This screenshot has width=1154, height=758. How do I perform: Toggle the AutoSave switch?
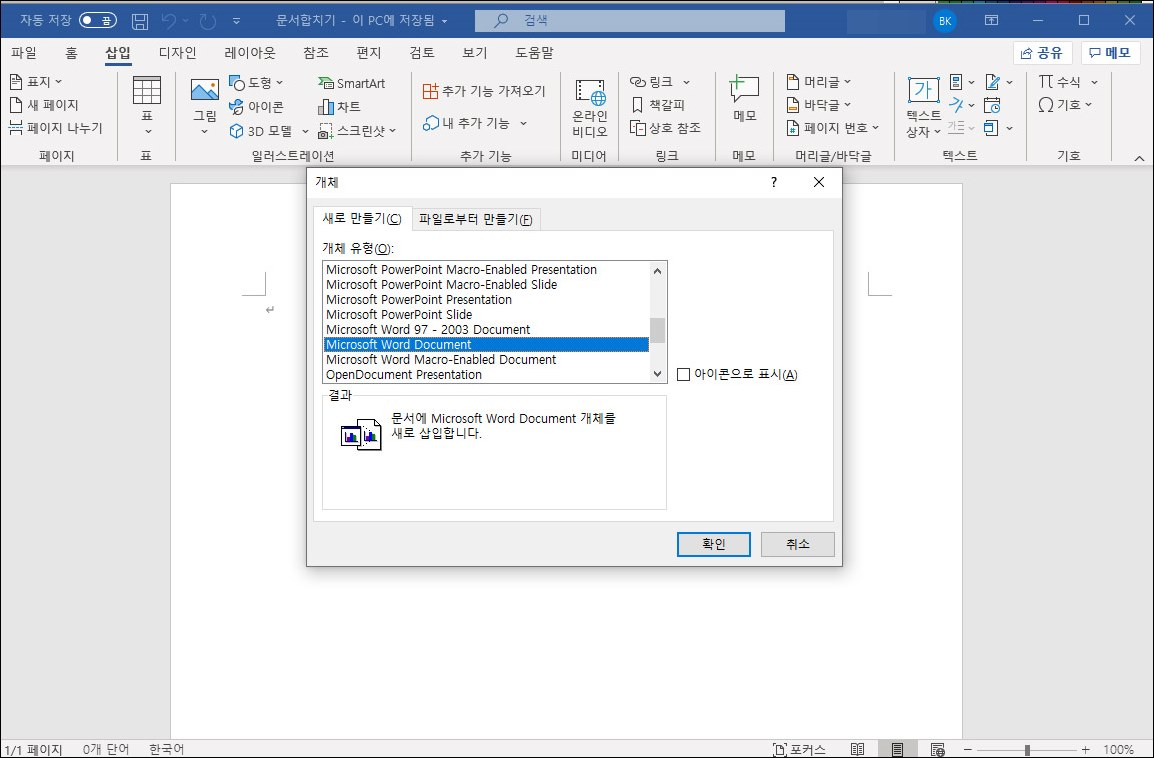point(98,21)
